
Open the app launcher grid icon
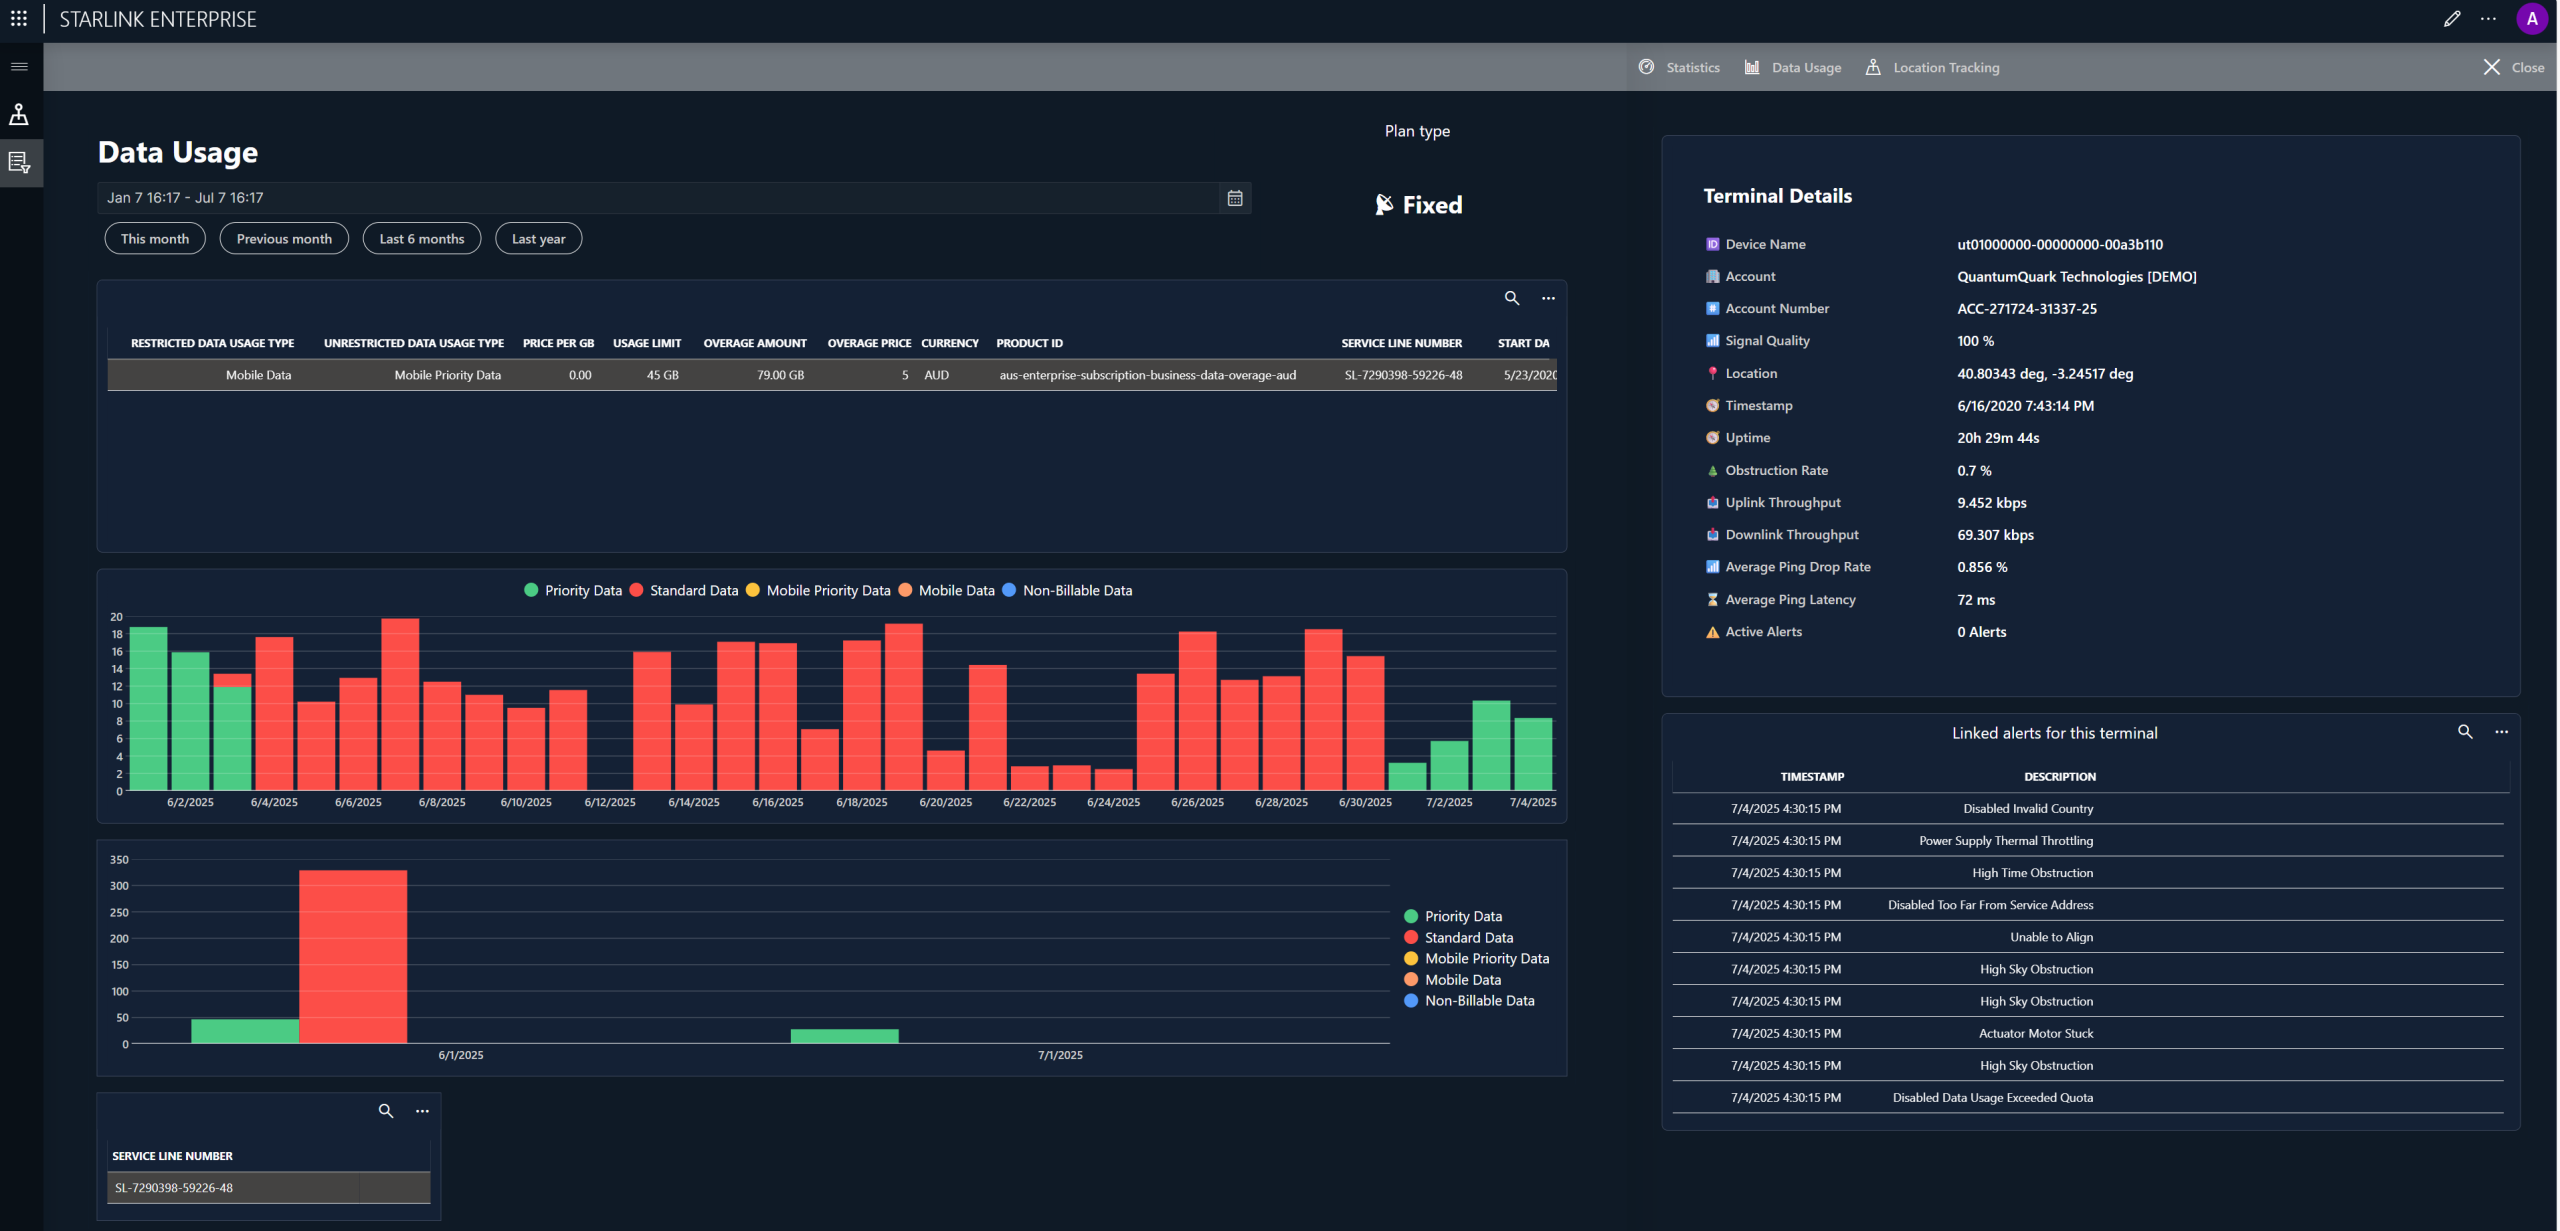[19, 19]
